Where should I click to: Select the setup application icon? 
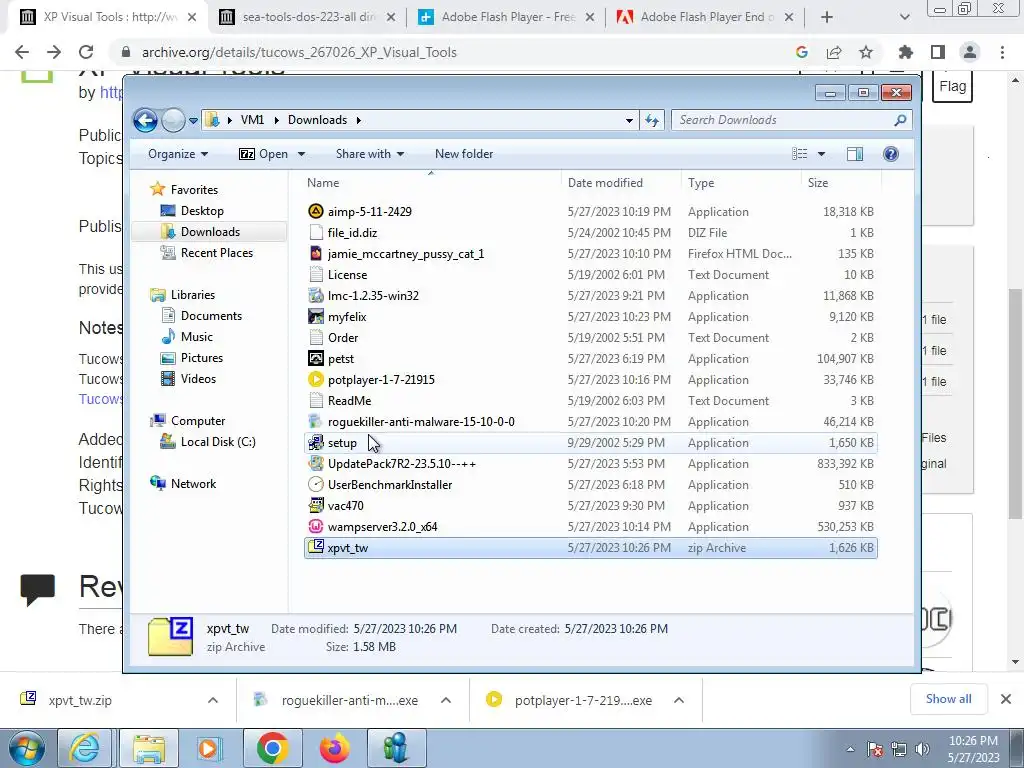point(315,442)
